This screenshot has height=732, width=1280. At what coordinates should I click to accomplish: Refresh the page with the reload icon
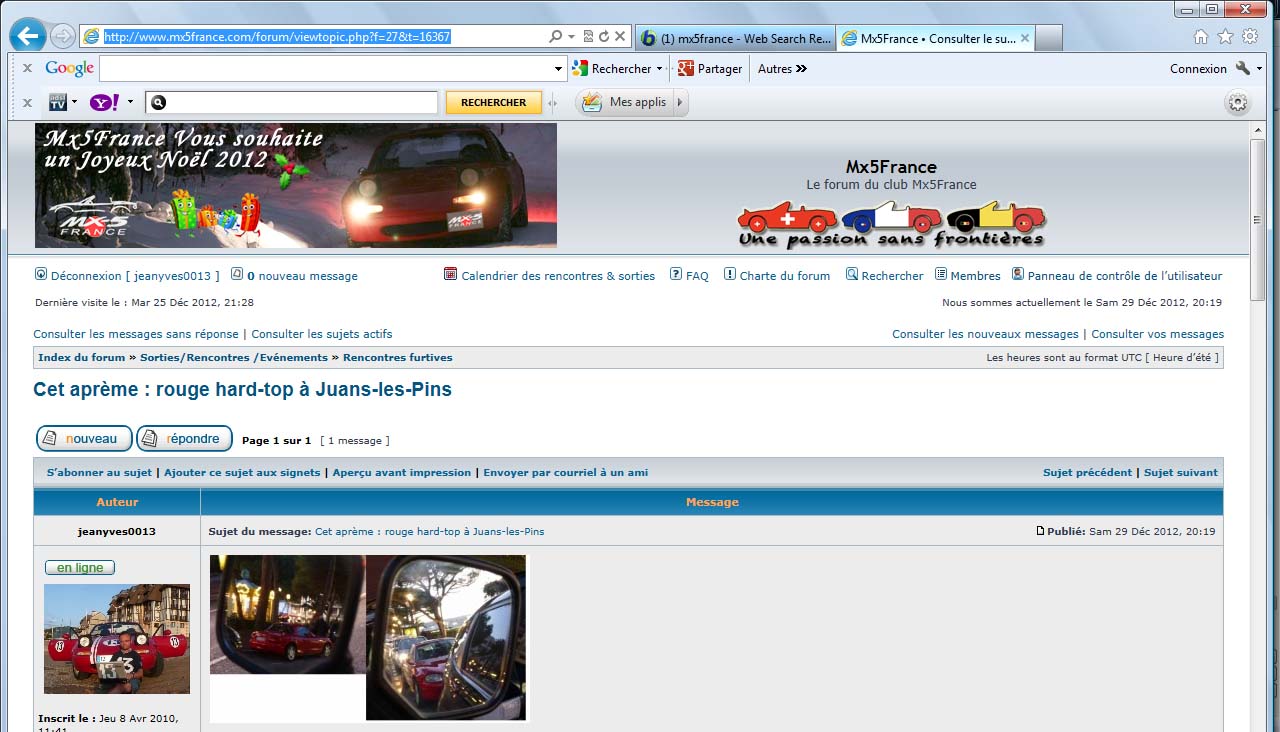[x=604, y=36]
